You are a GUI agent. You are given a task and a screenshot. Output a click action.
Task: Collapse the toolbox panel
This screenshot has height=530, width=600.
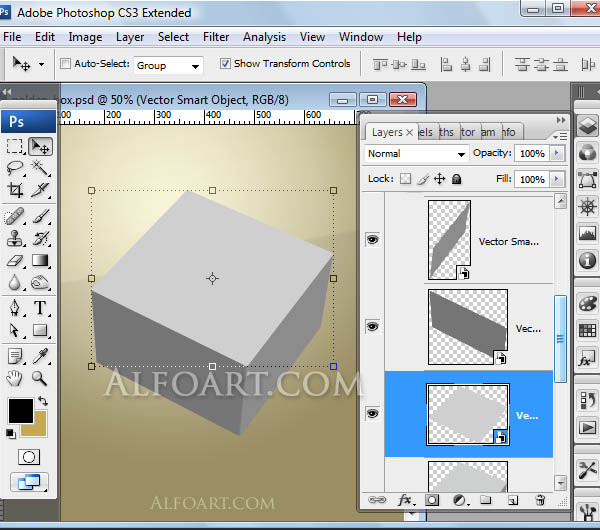pos(7,92)
